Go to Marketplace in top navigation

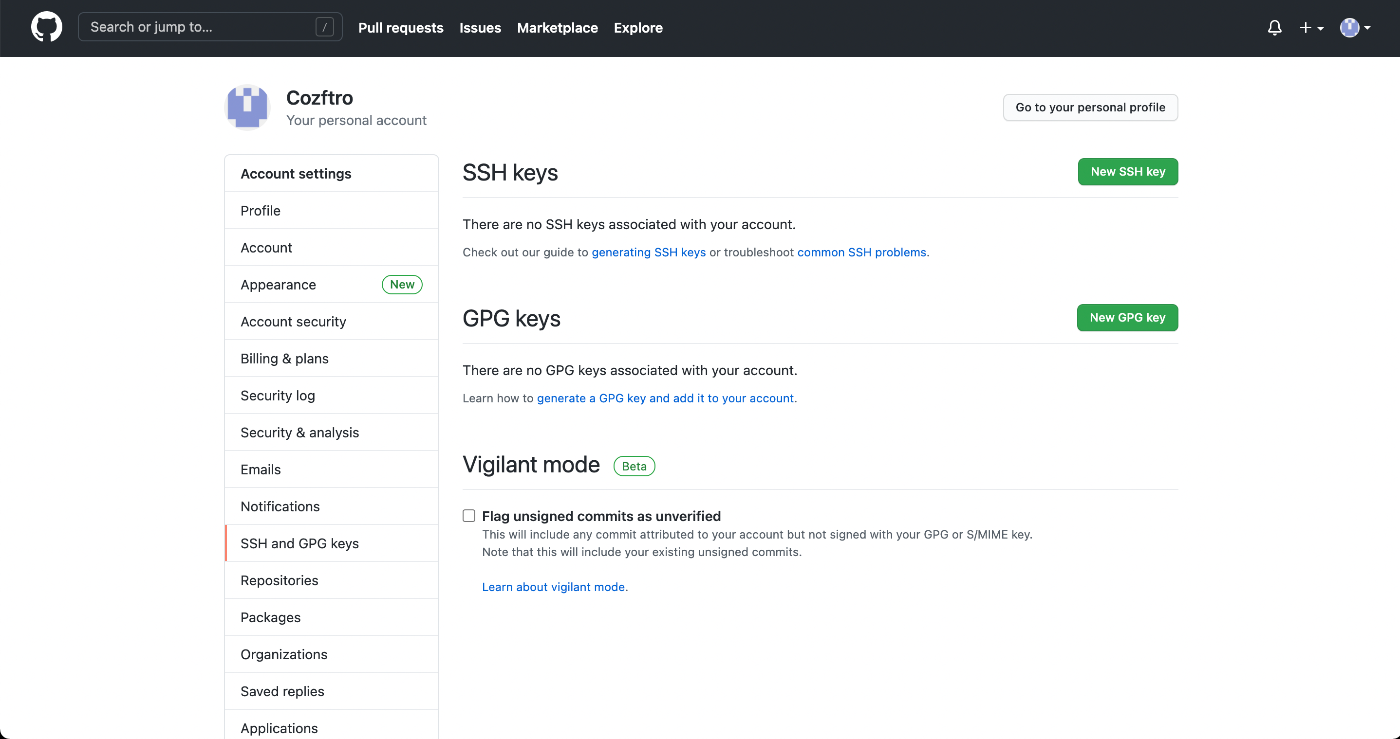tap(557, 28)
